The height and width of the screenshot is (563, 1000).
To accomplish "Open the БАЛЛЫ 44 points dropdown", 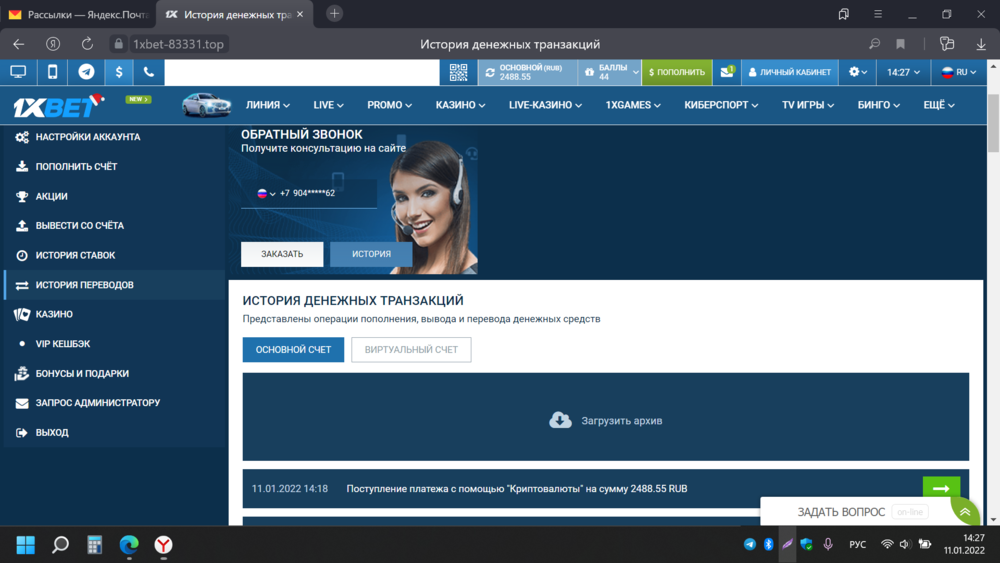I will (610, 72).
